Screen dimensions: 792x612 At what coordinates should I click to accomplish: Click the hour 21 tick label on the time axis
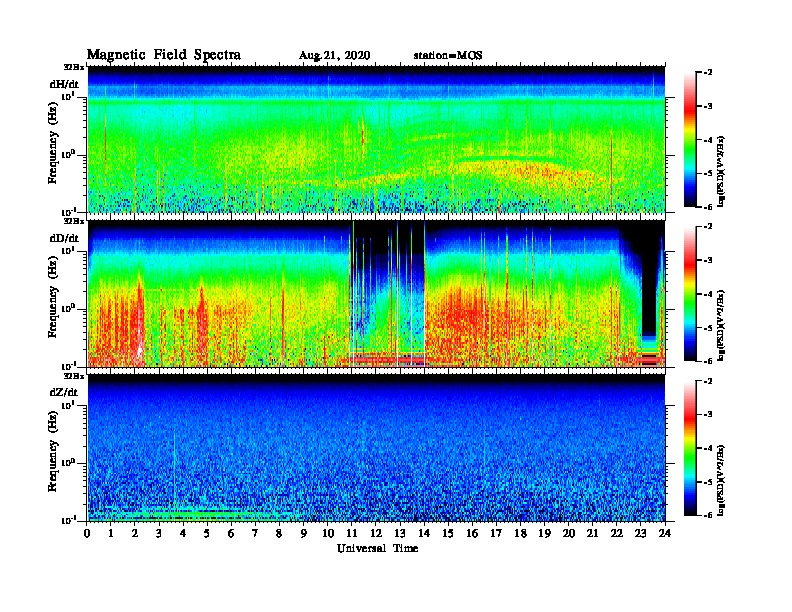[x=592, y=533]
